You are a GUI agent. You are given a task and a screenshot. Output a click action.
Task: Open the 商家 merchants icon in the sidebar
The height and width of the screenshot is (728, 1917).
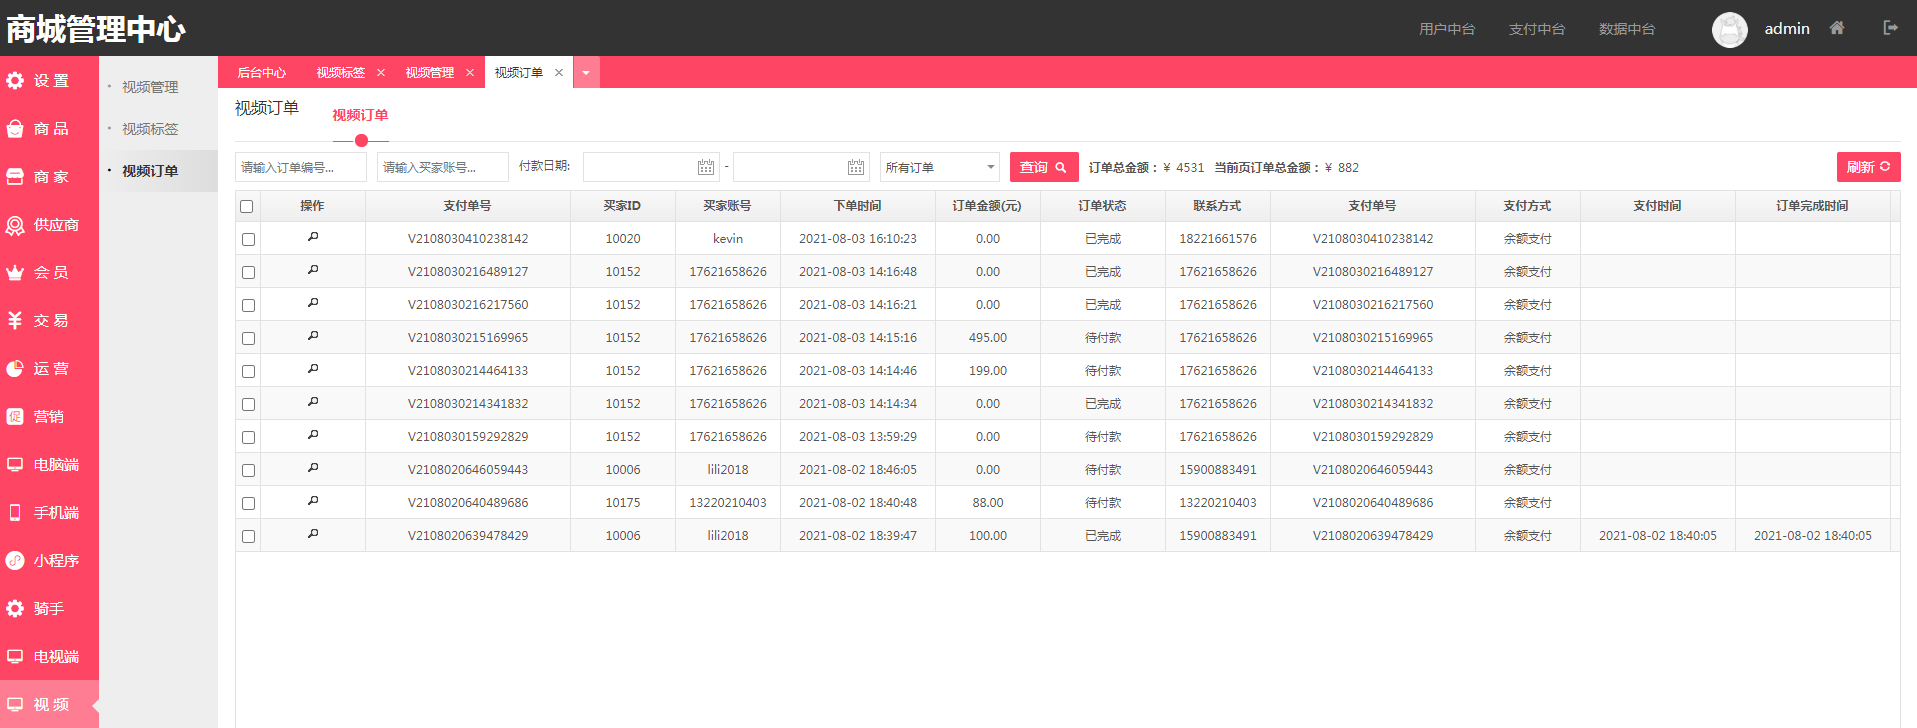click(x=15, y=177)
